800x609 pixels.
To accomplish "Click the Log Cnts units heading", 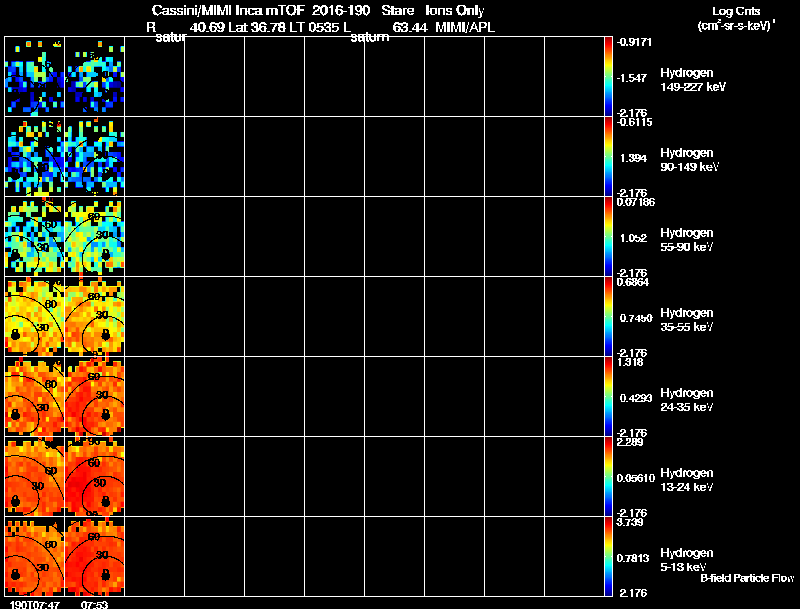I will point(736,18).
